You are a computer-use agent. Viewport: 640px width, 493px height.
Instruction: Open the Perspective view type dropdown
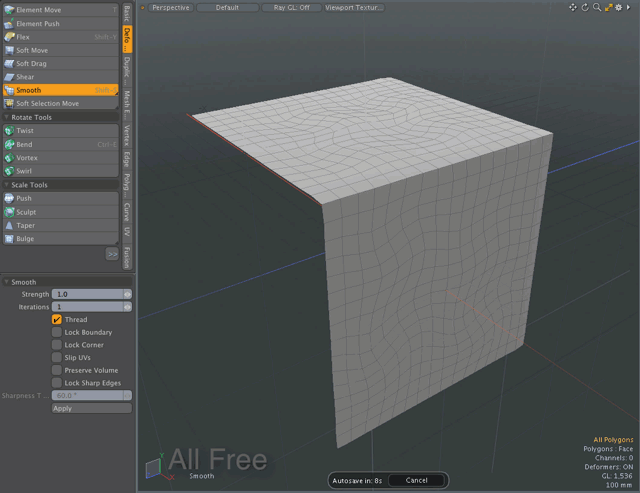[170, 7]
